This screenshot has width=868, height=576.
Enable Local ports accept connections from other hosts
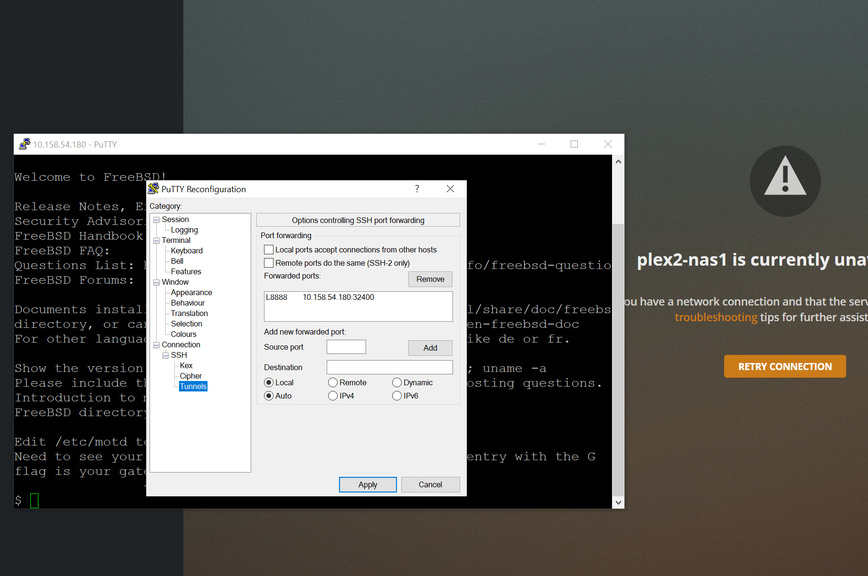[269, 250]
